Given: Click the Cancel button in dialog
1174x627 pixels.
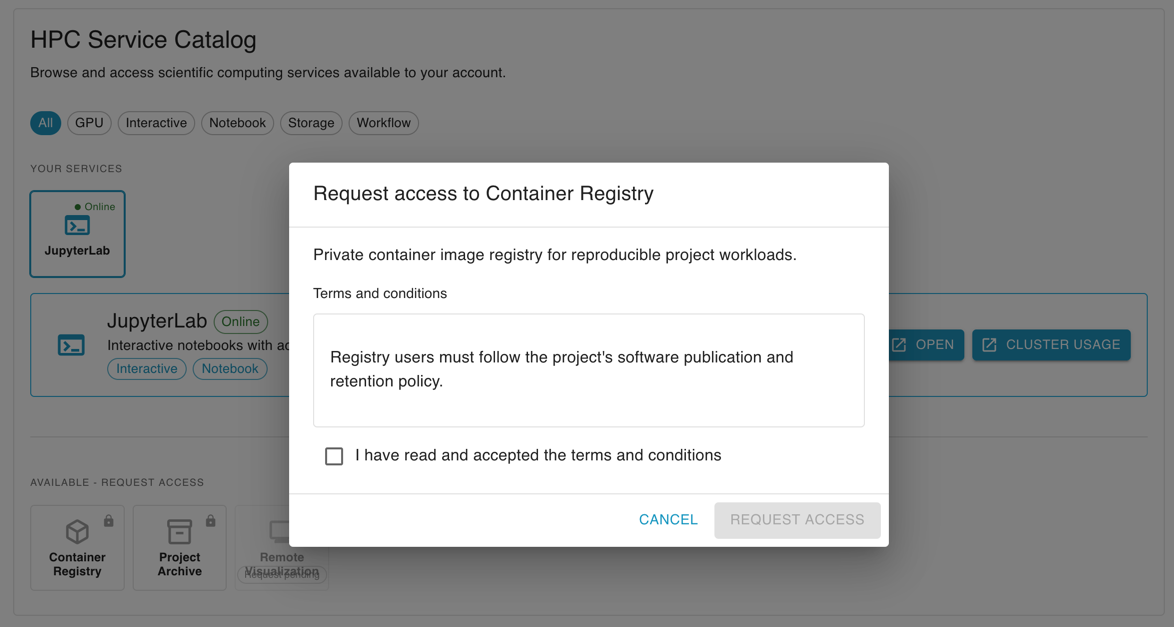Looking at the screenshot, I should 668,520.
